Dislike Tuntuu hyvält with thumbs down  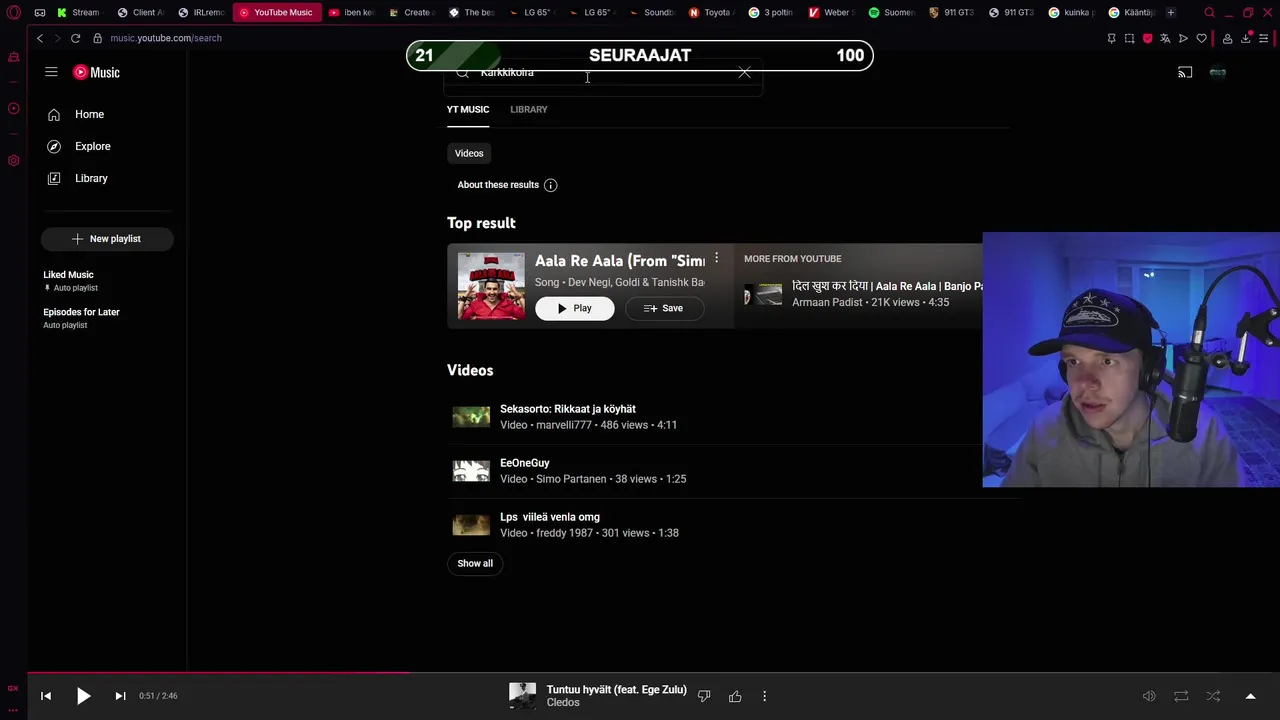click(704, 696)
